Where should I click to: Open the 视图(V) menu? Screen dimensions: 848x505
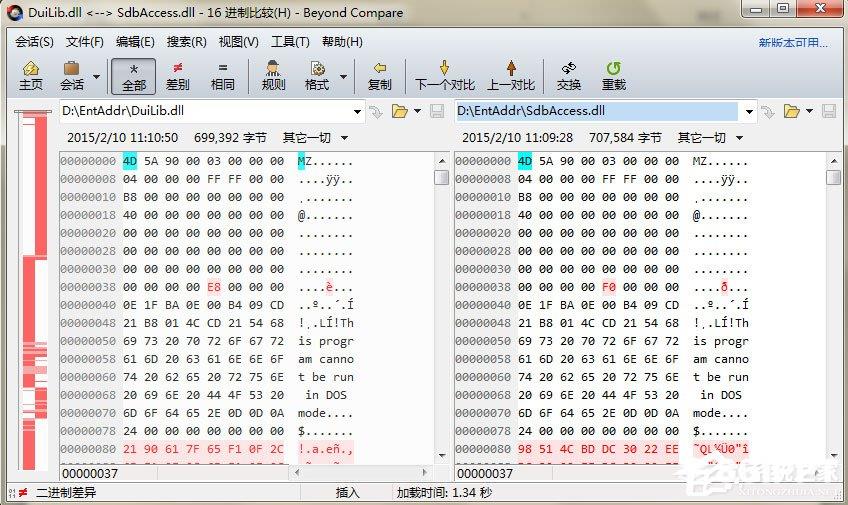pyautogui.click(x=238, y=42)
